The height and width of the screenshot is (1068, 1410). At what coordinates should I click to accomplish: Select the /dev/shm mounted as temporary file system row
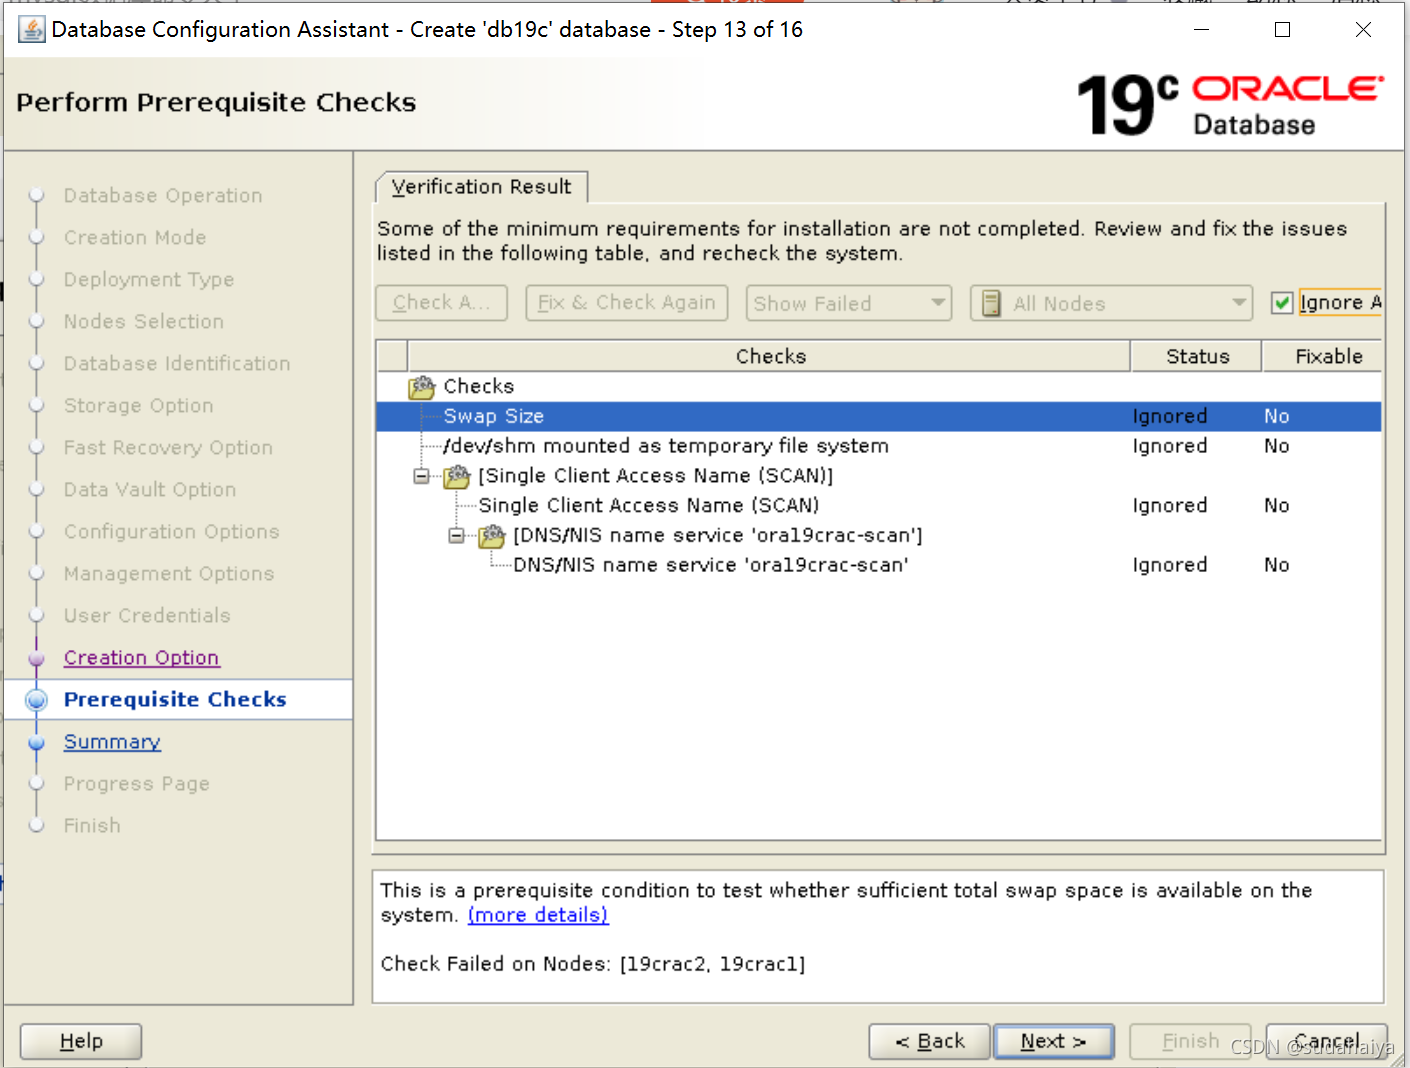pos(878,446)
